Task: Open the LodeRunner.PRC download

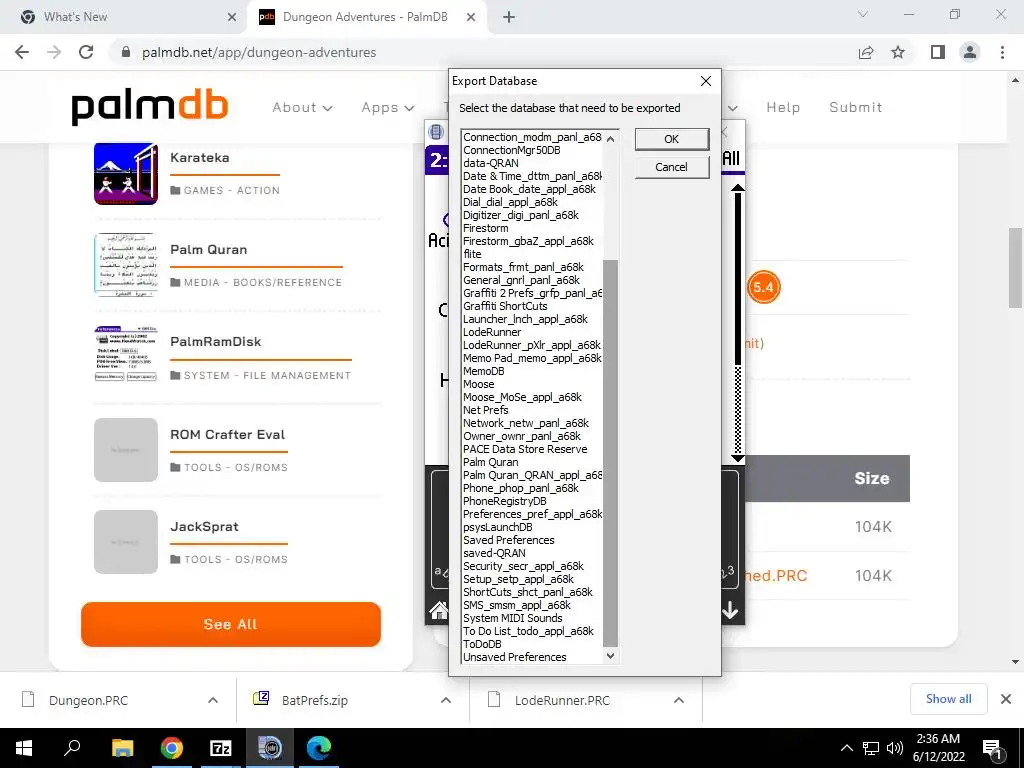Action: pyautogui.click(x=562, y=700)
